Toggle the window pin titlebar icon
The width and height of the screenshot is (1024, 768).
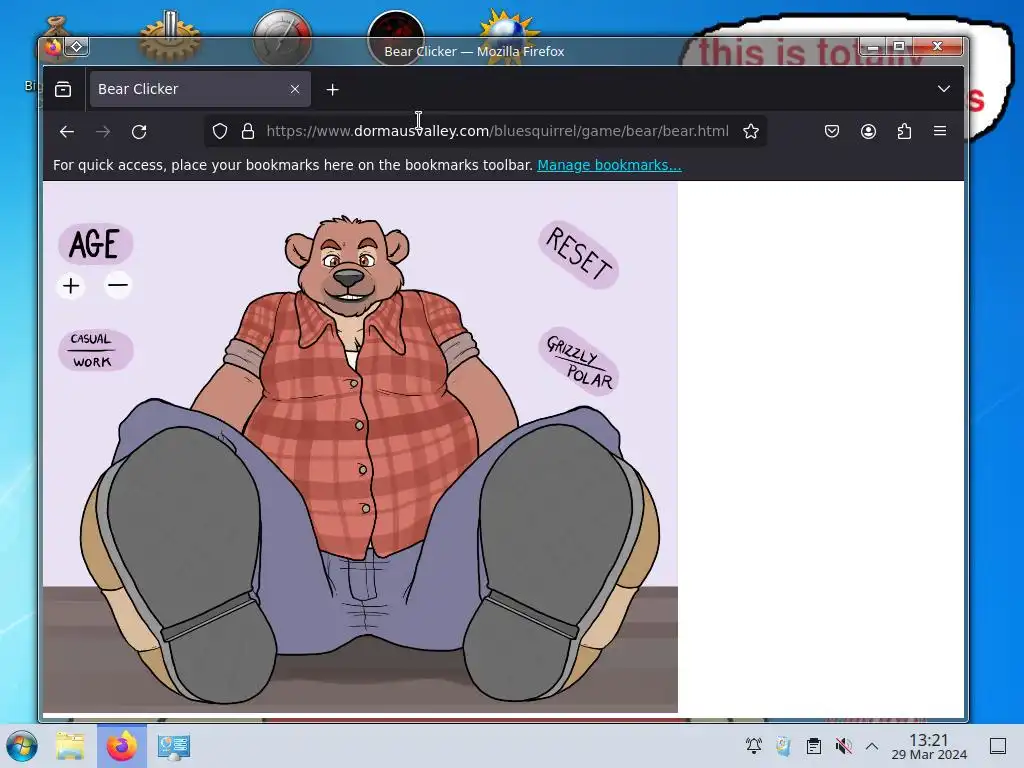tap(77, 46)
